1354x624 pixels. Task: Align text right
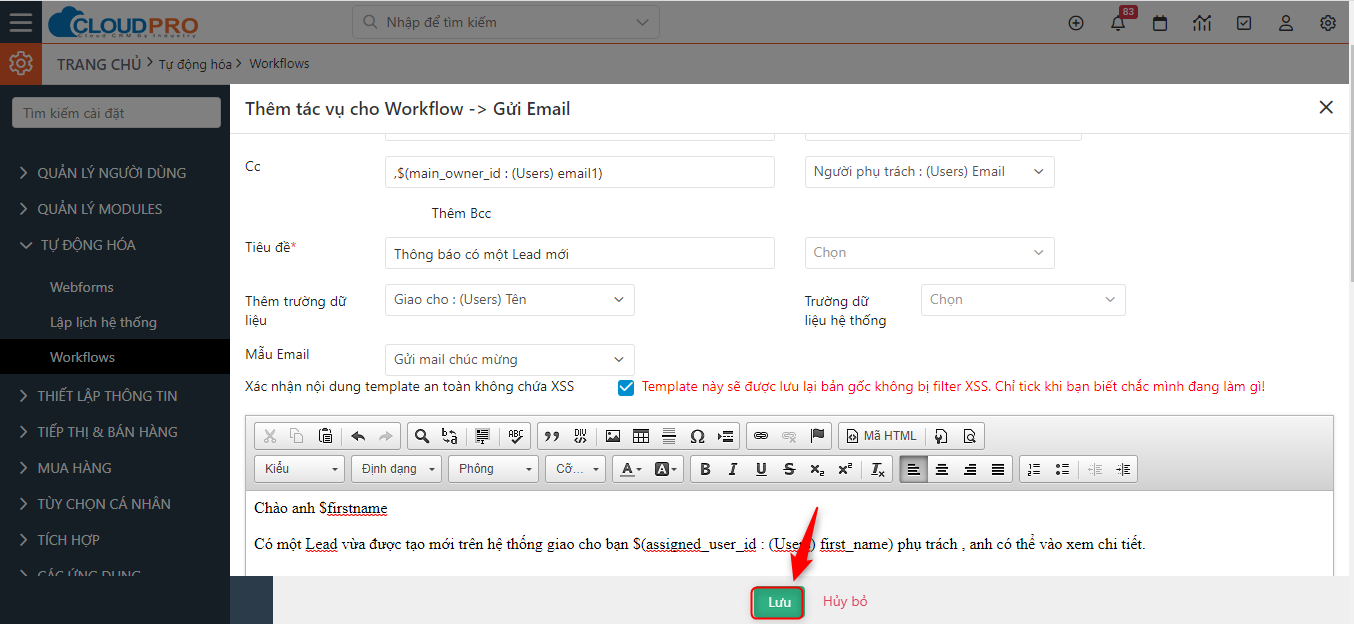(969, 469)
